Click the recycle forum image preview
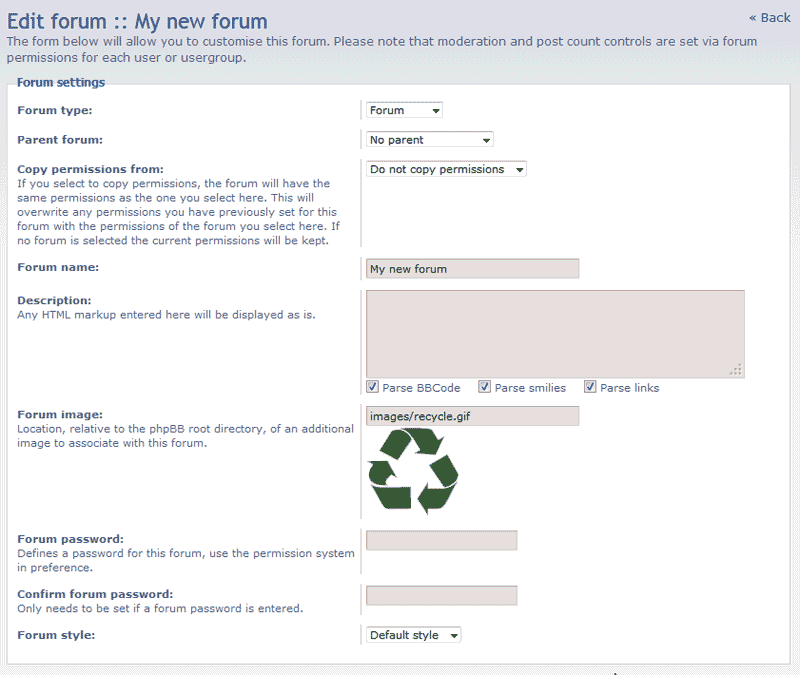This screenshot has height=675, width=800. [413, 471]
